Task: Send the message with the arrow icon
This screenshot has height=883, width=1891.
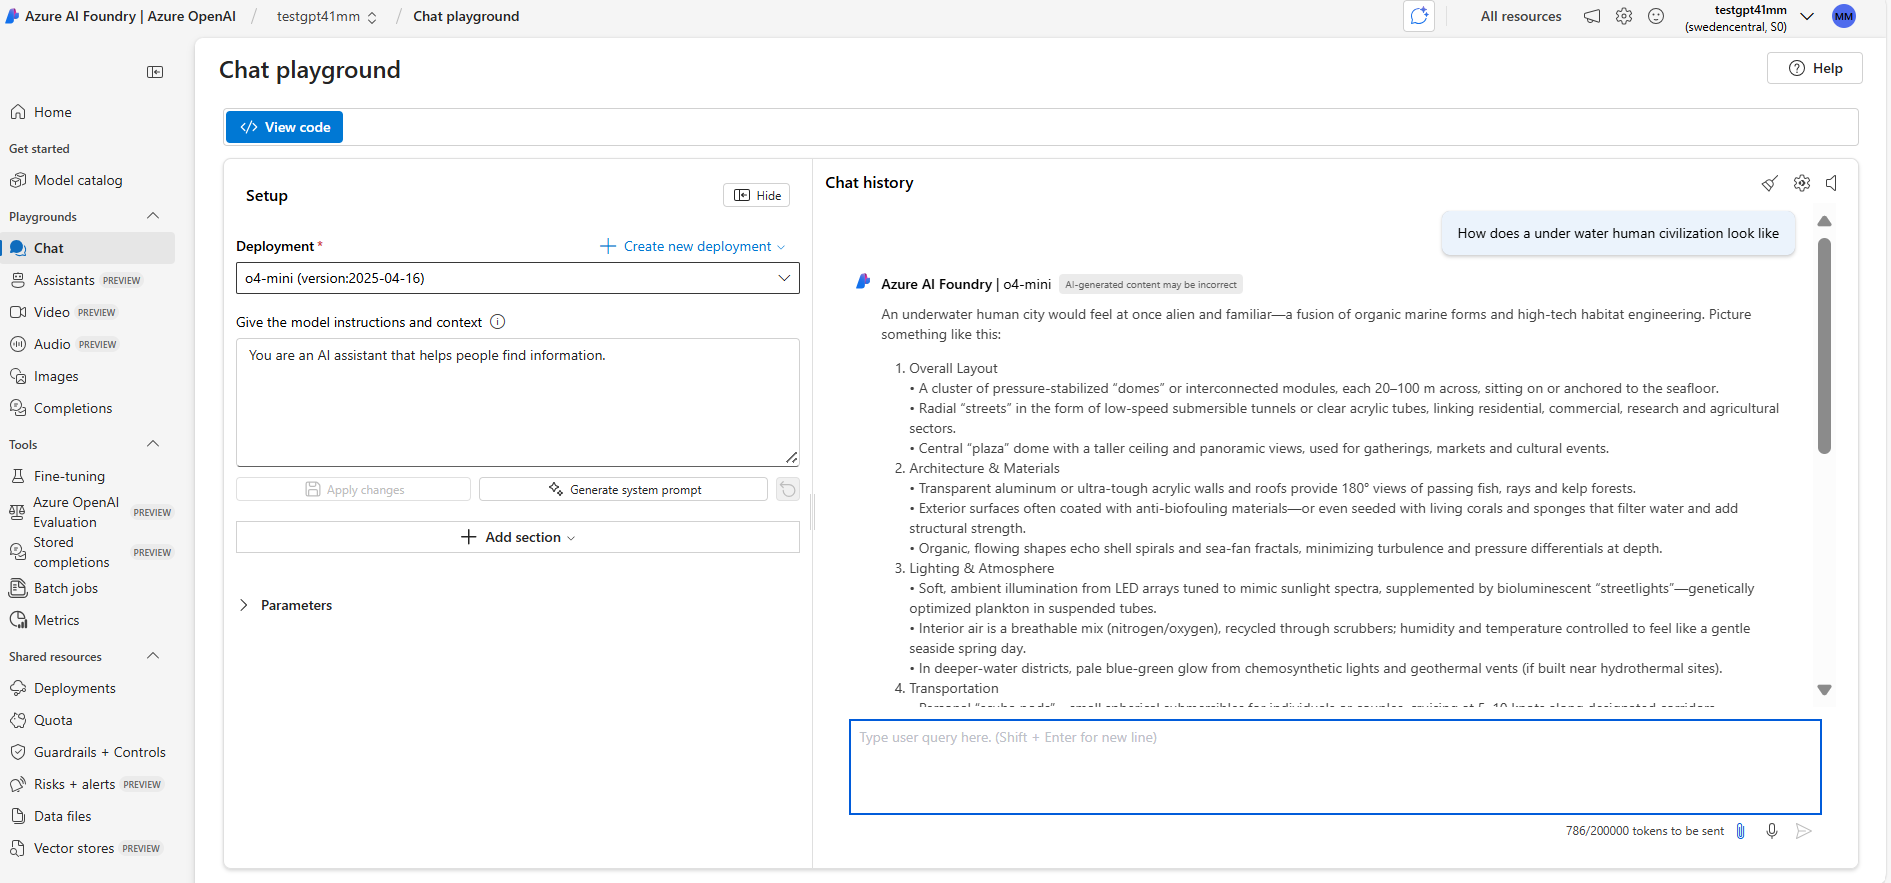Action: point(1804,831)
